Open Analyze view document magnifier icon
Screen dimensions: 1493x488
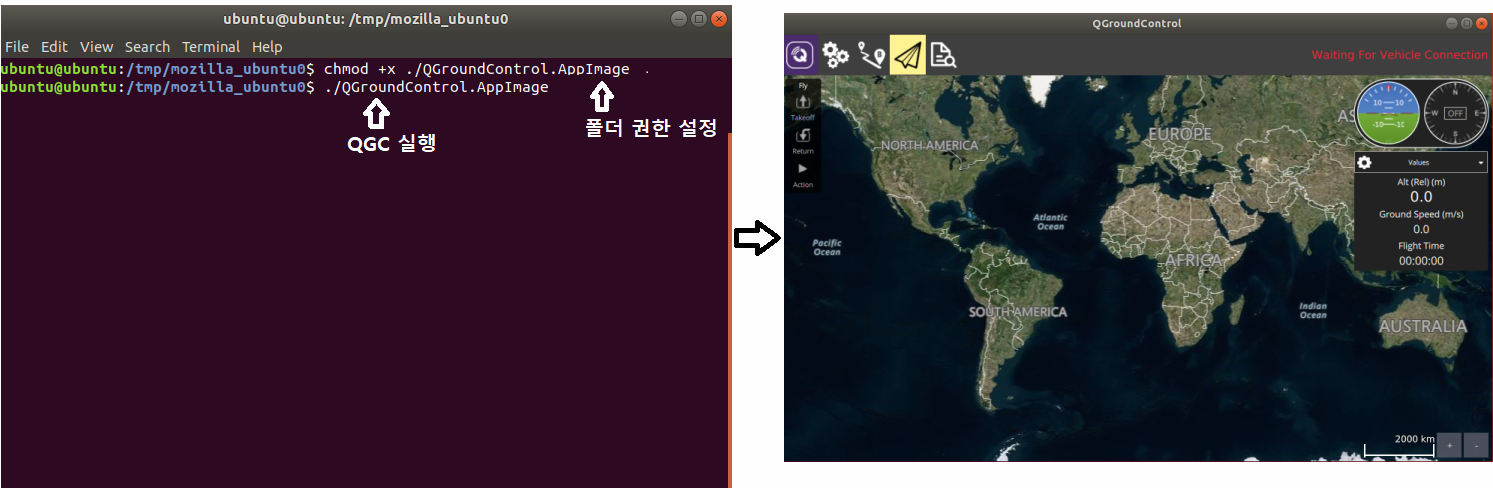tap(943, 56)
